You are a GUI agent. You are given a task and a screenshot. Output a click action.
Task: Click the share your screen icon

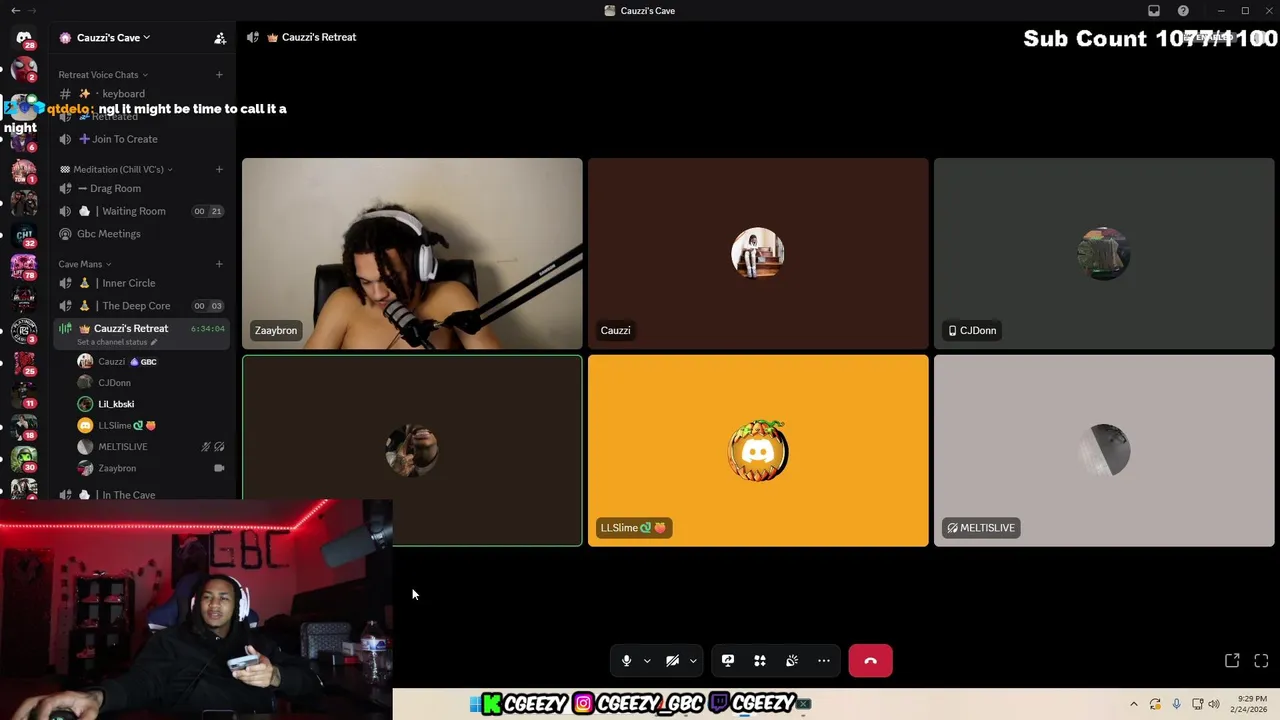[x=728, y=661]
